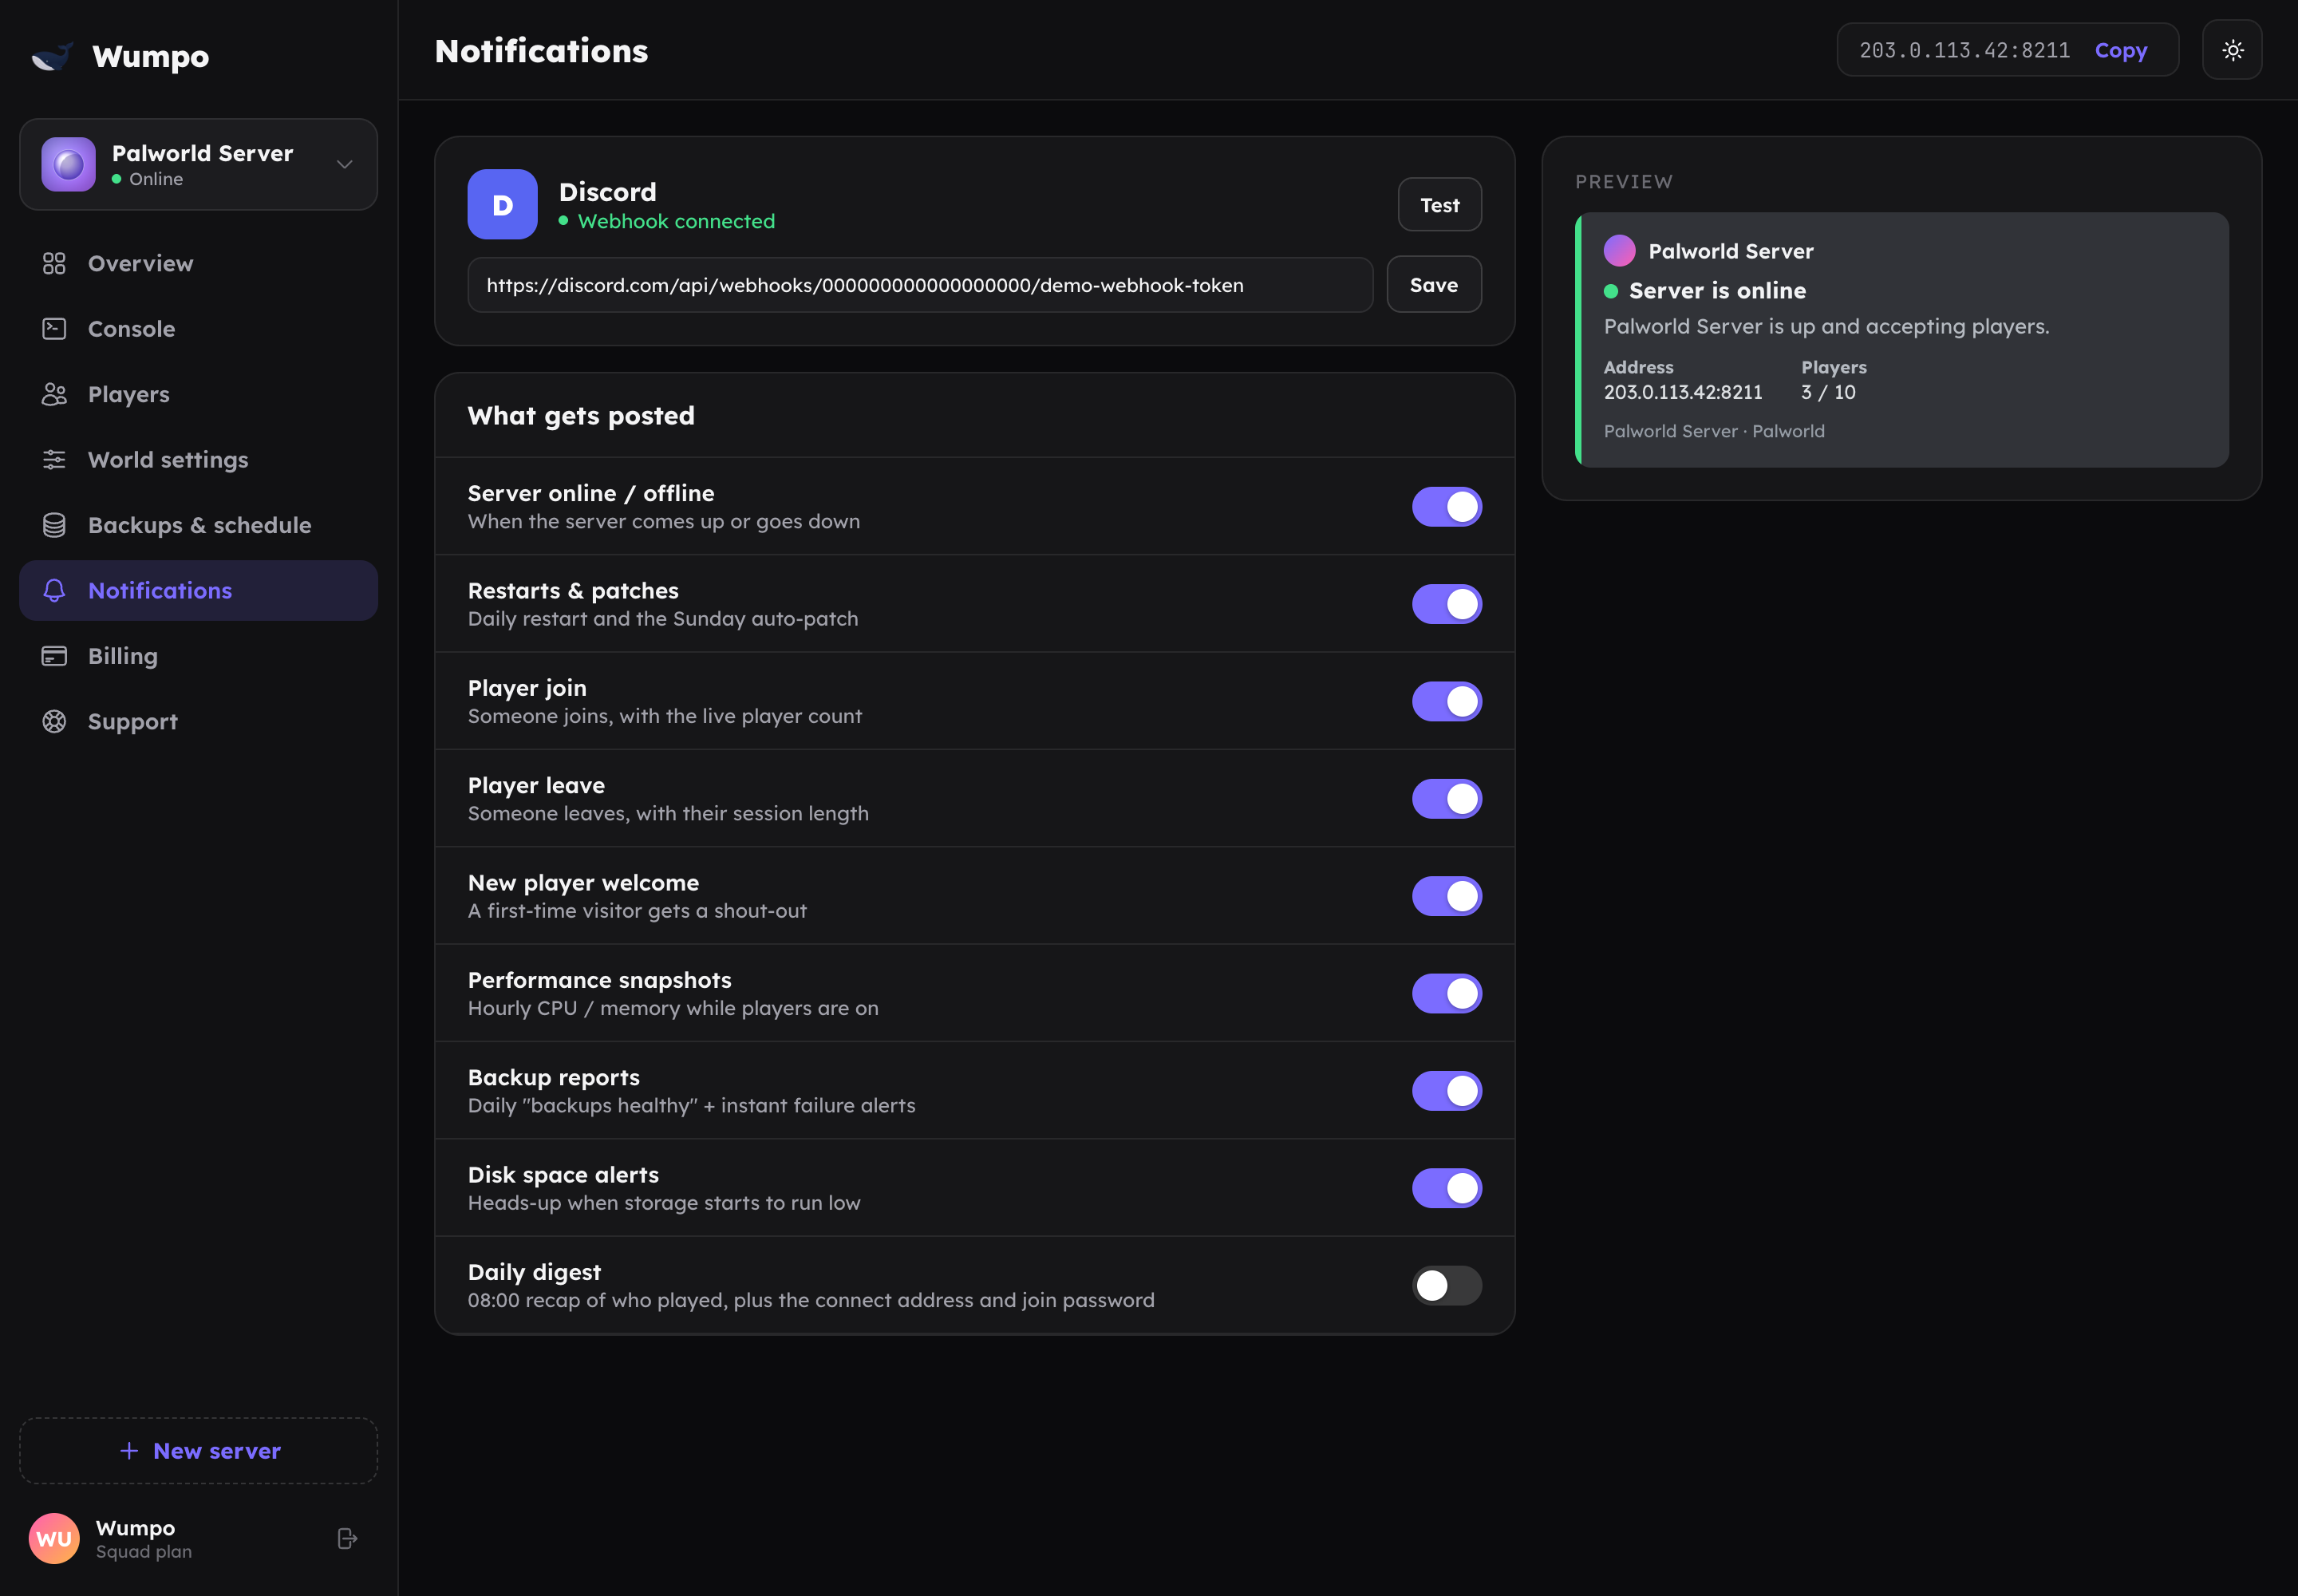Click the Billing card icon

pyautogui.click(x=54, y=656)
